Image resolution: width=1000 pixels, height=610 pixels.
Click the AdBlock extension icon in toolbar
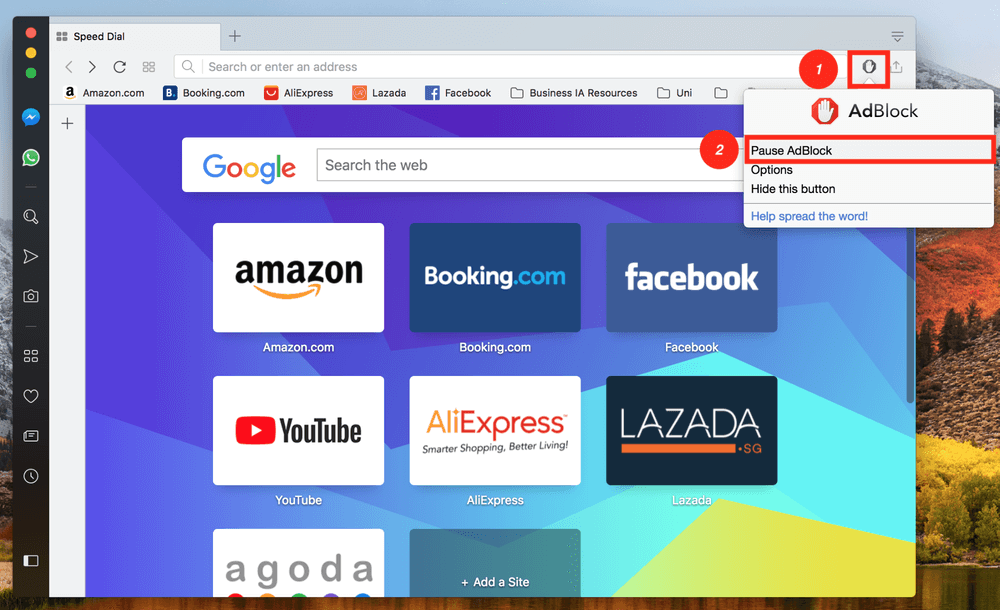(x=869, y=66)
